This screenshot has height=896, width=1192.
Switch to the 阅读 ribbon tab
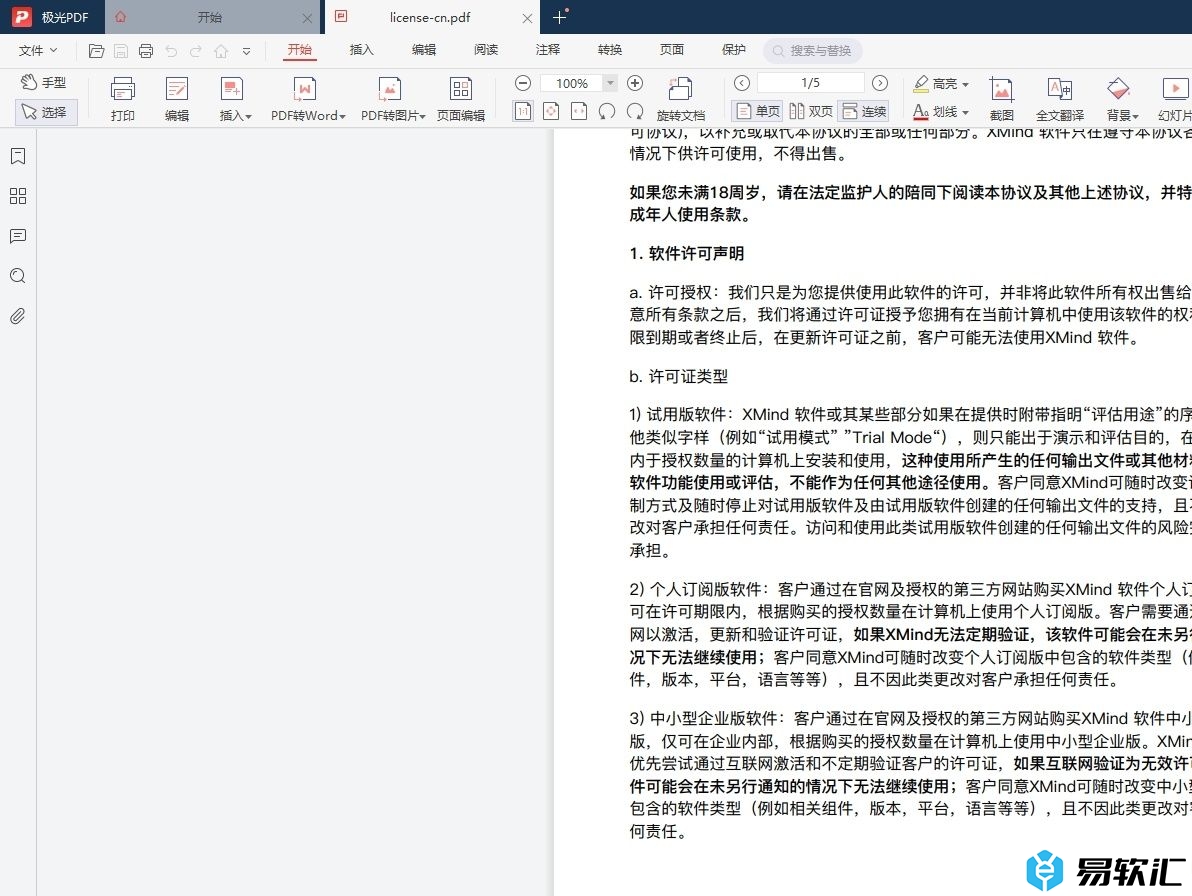[x=486, y=49]
